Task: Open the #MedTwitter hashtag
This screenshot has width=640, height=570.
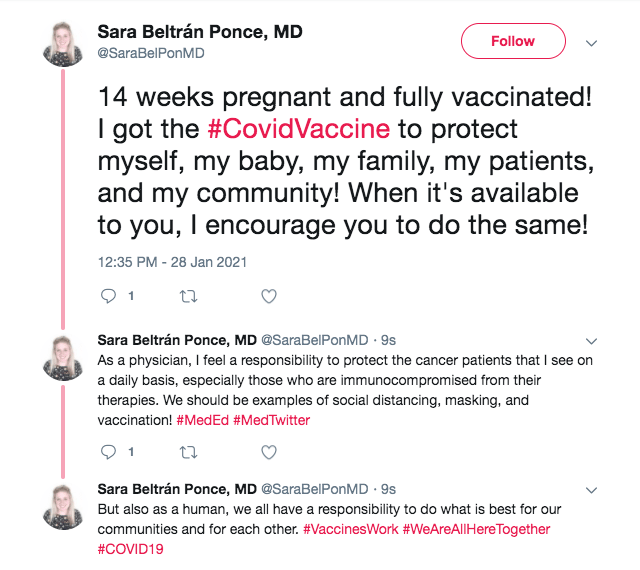Action: pos(272,420)
